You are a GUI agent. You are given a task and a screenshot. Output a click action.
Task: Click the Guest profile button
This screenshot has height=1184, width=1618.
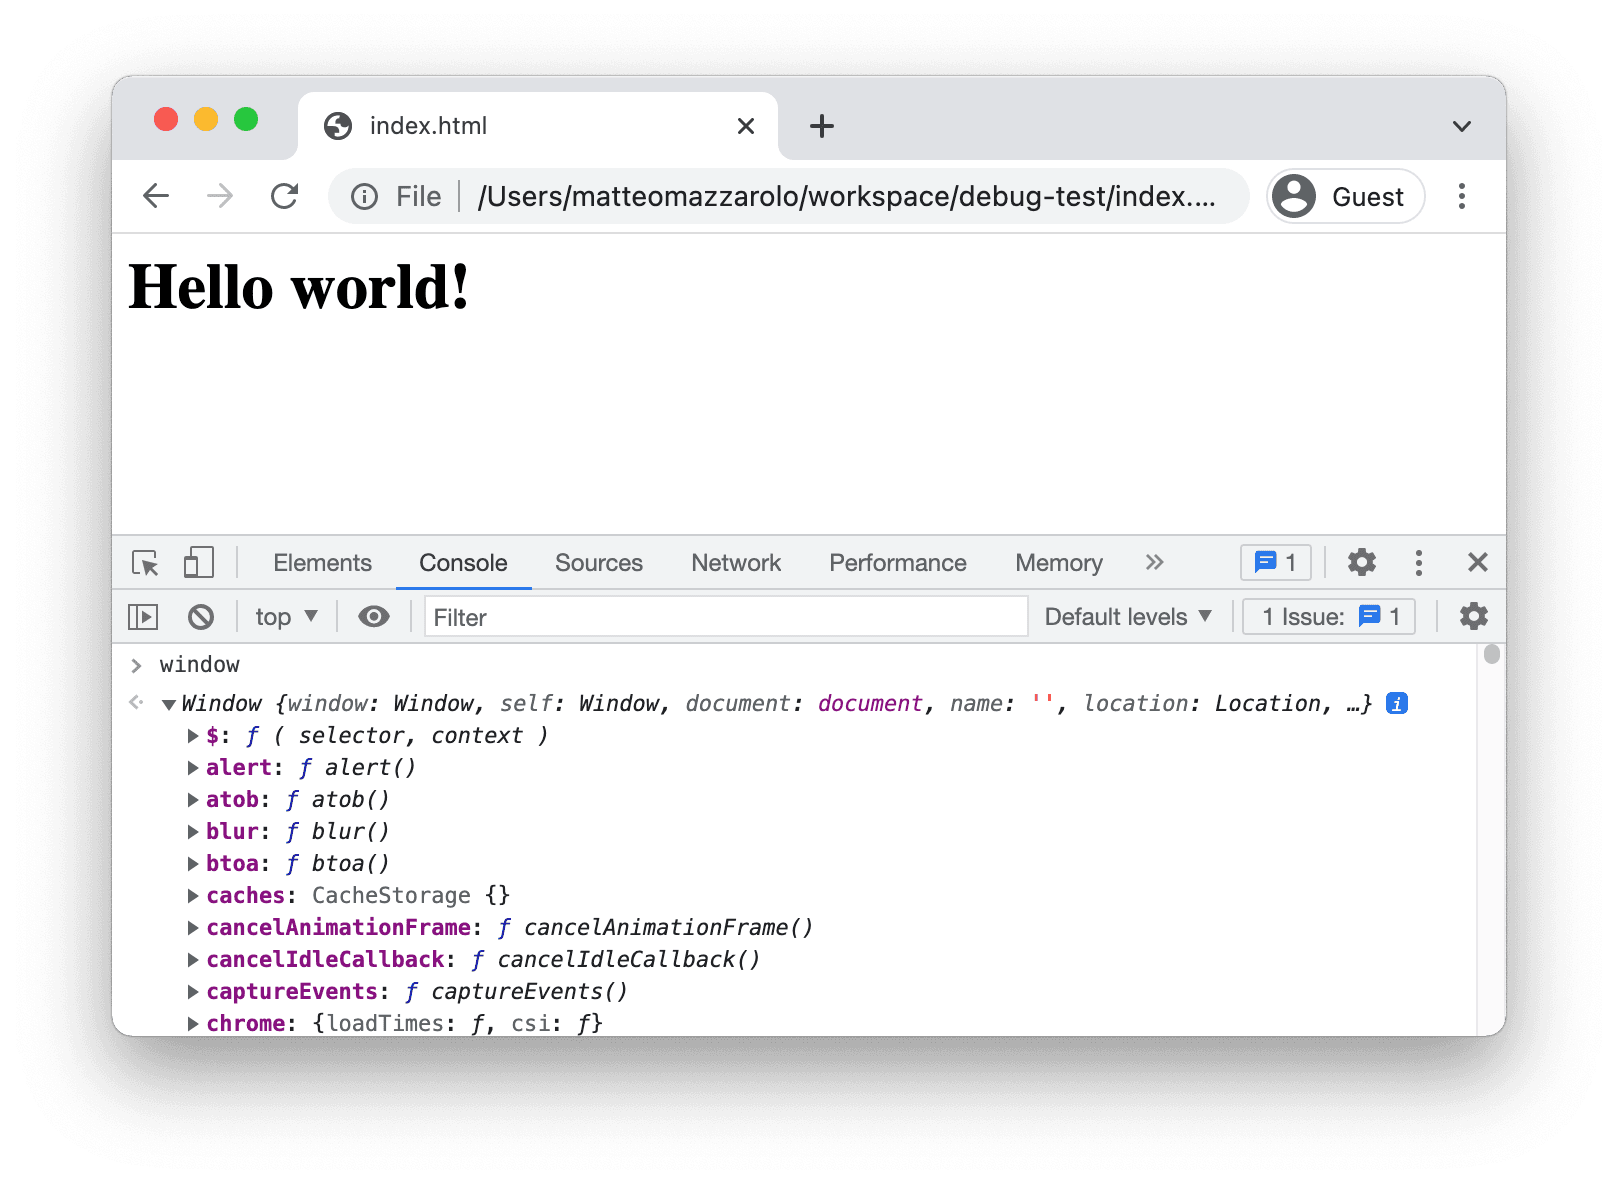(1345, 197)
